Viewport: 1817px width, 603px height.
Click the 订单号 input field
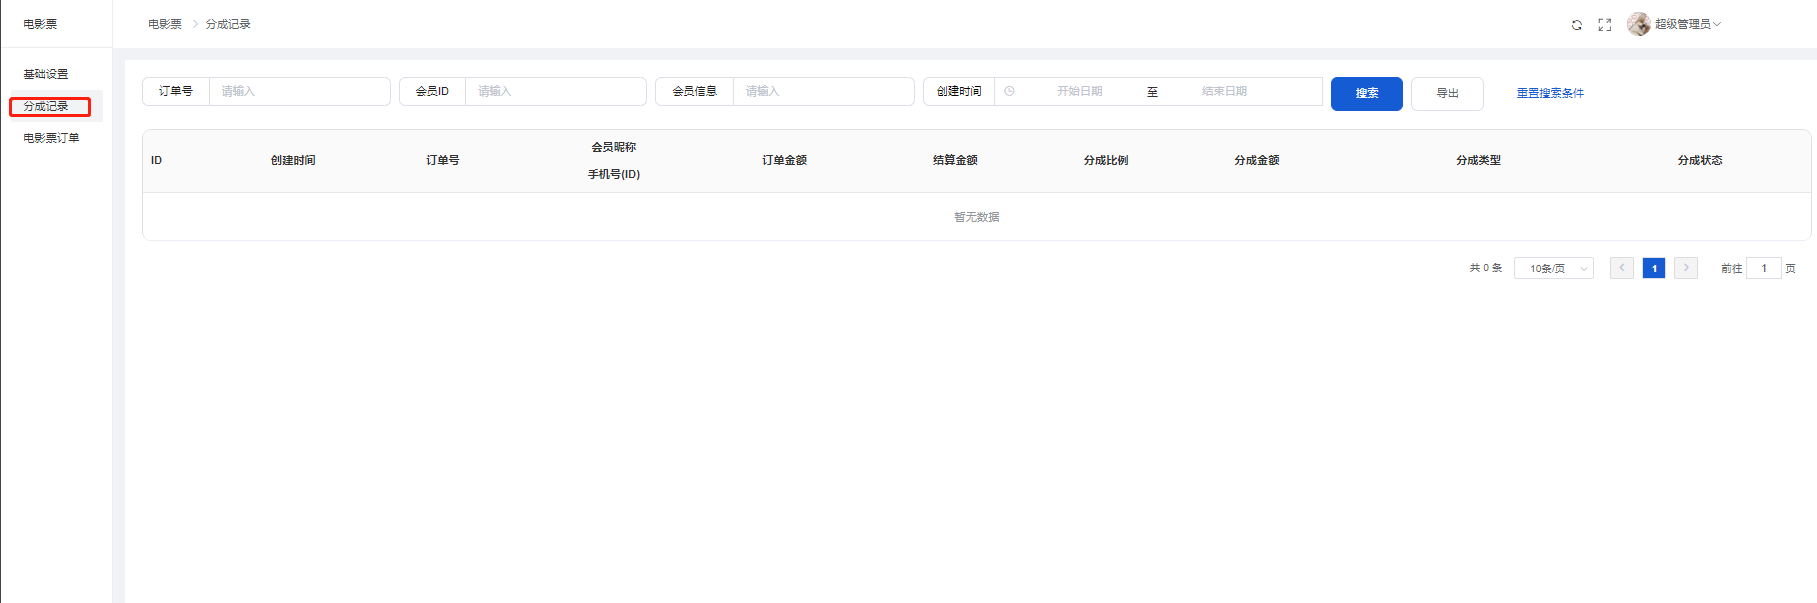299,91
